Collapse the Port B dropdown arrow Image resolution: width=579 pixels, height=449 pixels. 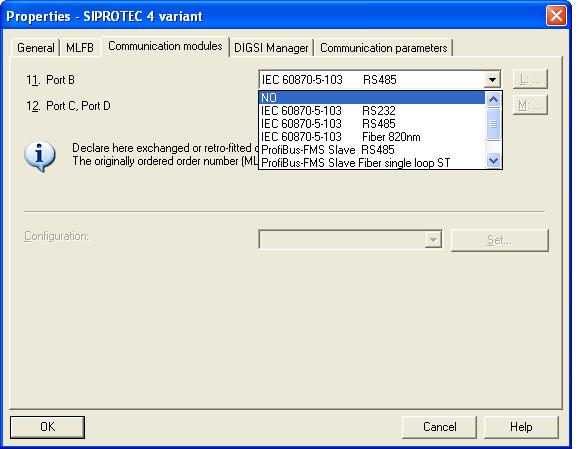pos(492,79)
